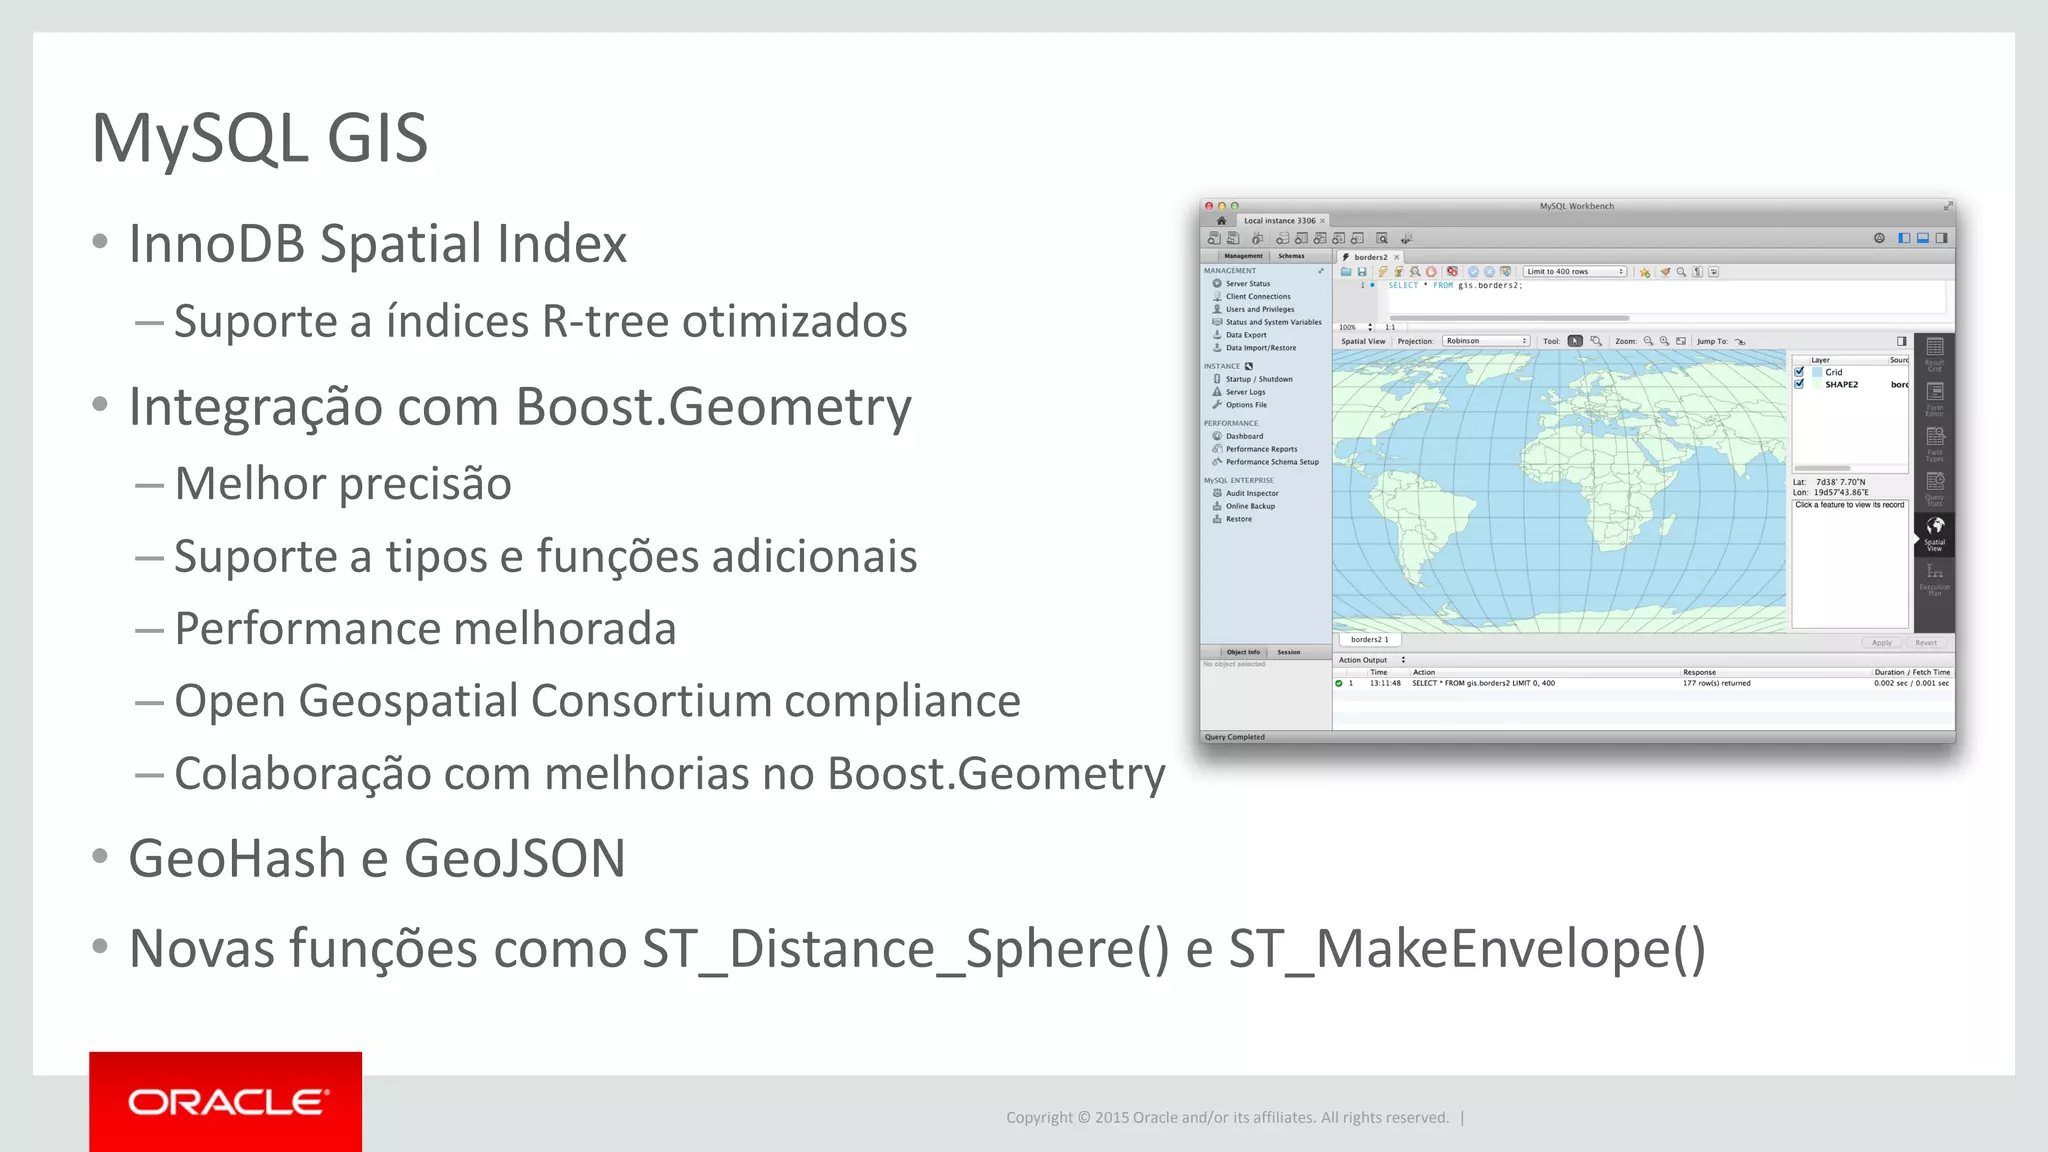Toggle the spatial view layers side panel
Viewport: 2048px width, 1152px height.
(1902, 341)
